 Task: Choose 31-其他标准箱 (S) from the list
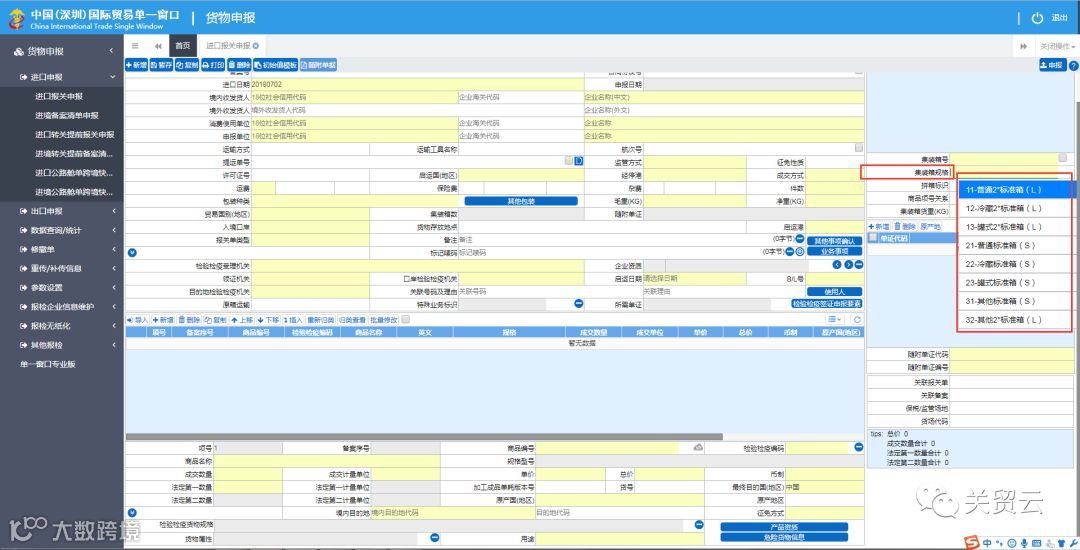tap(1014, 301)
